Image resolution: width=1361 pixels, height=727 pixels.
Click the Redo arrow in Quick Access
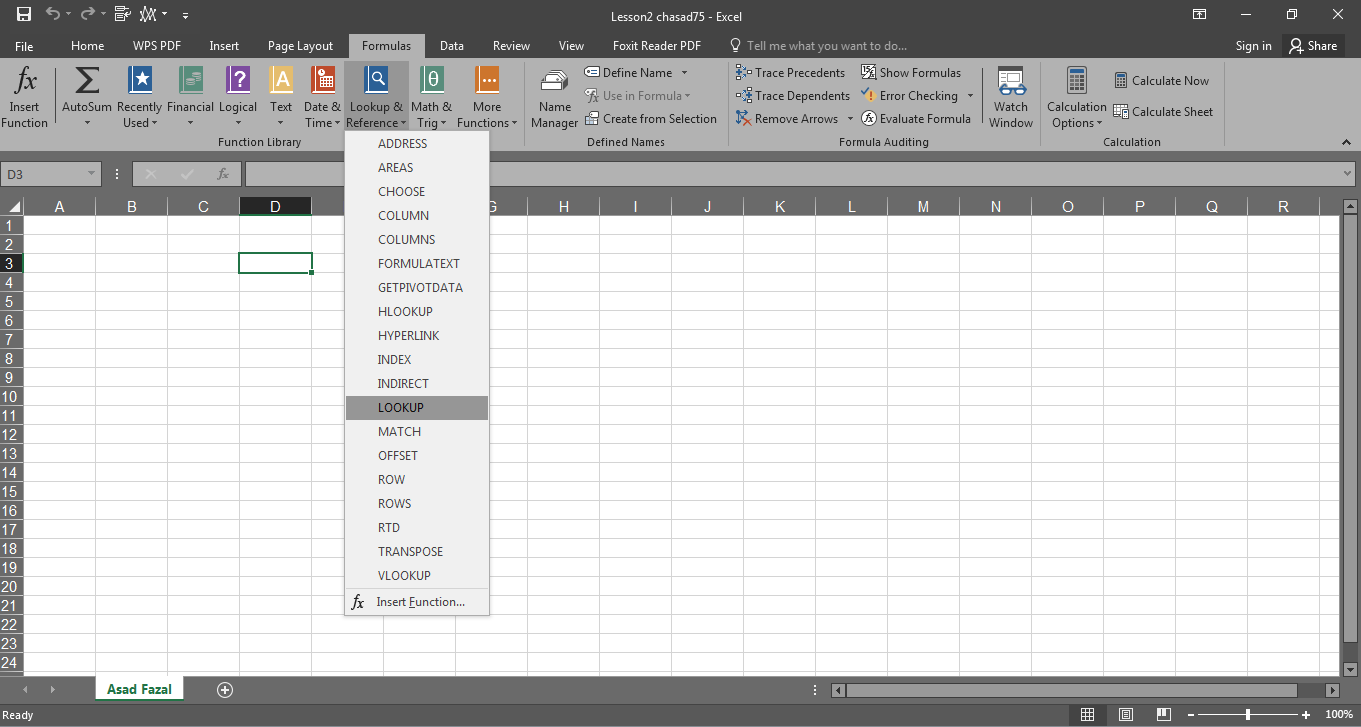pyautogui.click(x=90, y=15)
